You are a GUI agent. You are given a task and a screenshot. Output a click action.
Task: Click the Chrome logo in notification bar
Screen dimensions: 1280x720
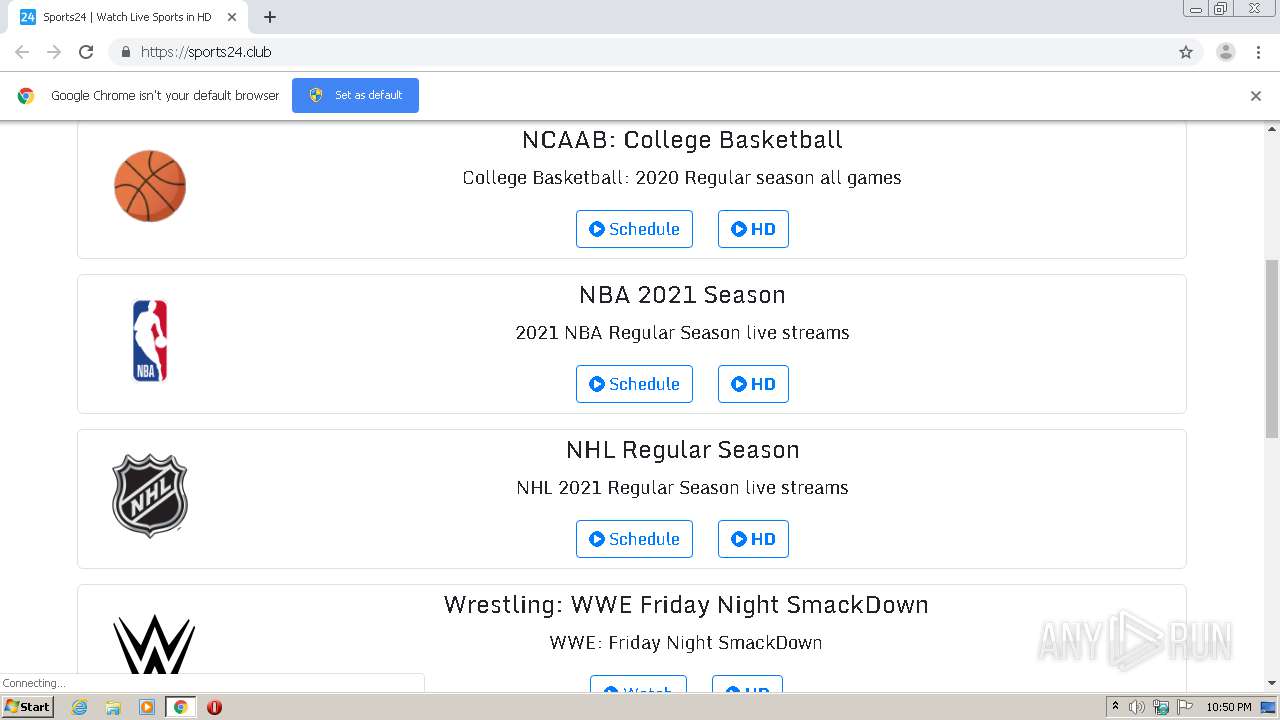pyautogui.click(x=26, y=96)
